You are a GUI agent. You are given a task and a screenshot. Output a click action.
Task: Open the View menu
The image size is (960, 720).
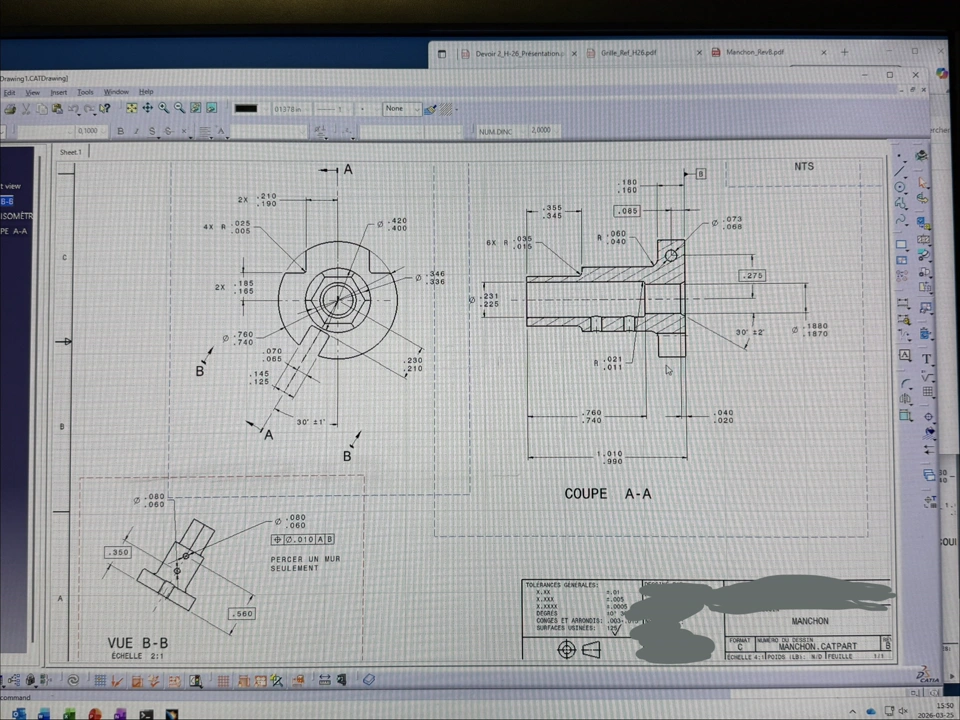coord(32,92)
